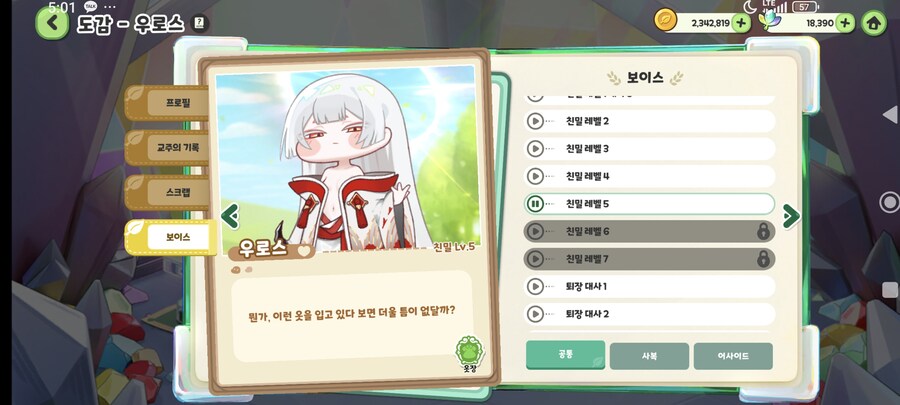Switch to the 사복 voice category
Screen dimensions: 900x405
click(x=649, y=356)
